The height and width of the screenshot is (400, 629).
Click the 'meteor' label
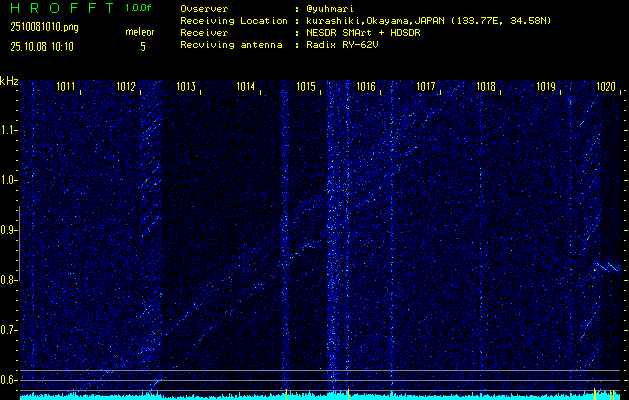pos(140,32)
